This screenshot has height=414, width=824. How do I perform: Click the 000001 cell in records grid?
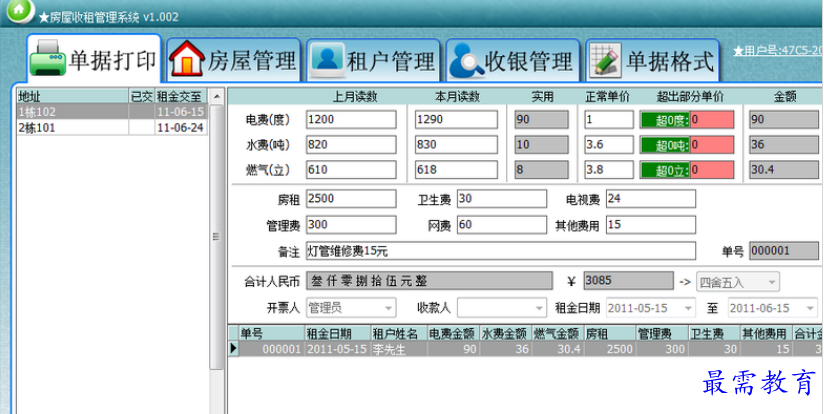pyautogui.click(x=272, y=349)
